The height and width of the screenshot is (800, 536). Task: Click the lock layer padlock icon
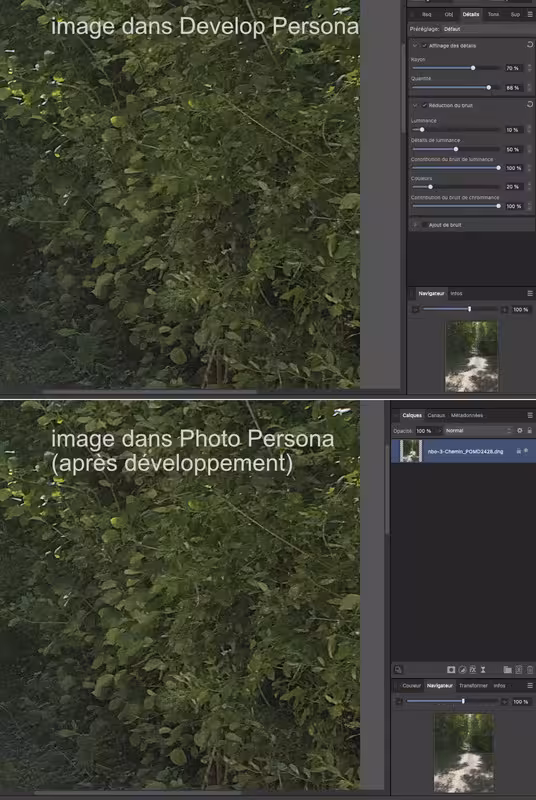point(530,431)
